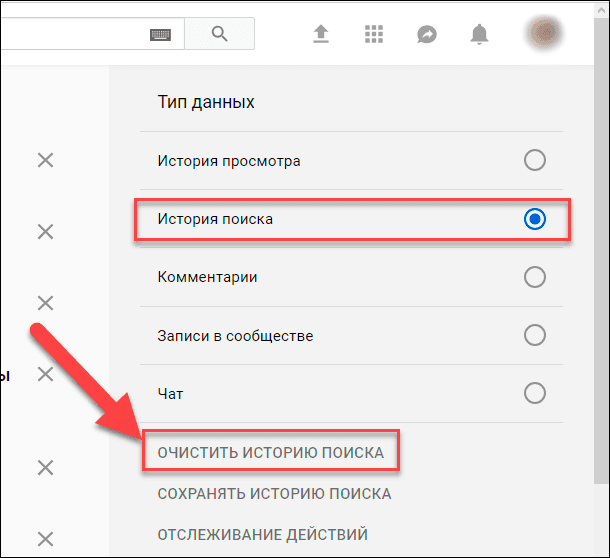Click ОЧИСТИТЬ ИСТОРИЮ ПОИСКА
The width and height of the screenshot is (610, 558).
pos(271,453)
